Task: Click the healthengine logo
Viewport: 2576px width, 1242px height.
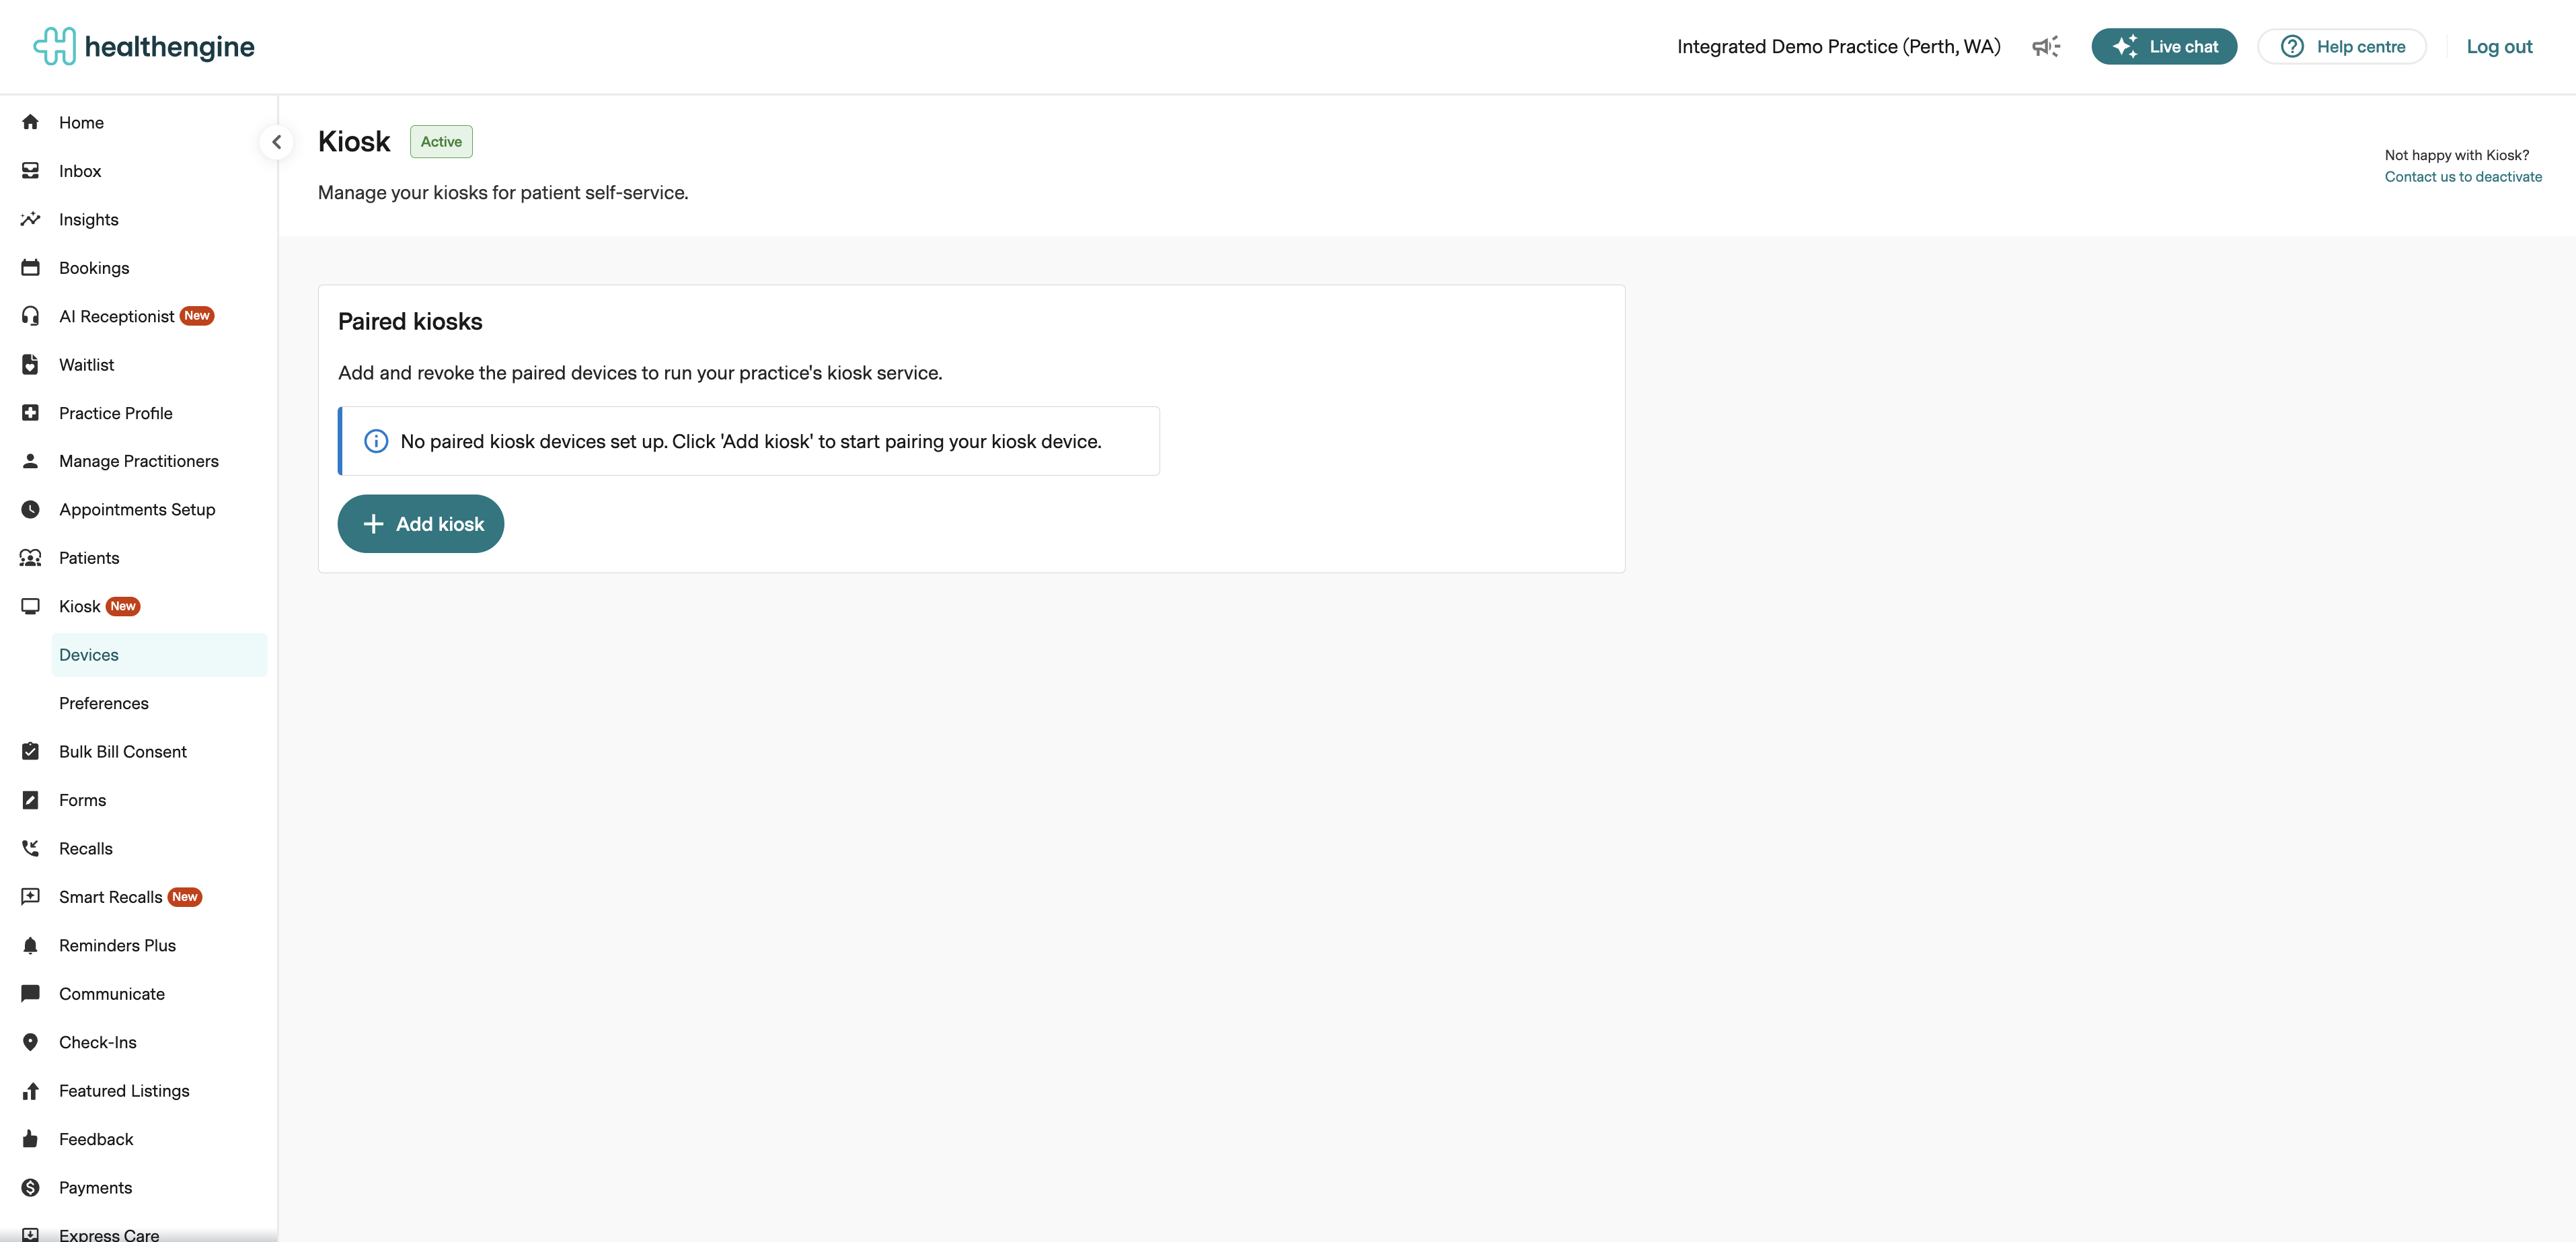Action: click(144, 46)
